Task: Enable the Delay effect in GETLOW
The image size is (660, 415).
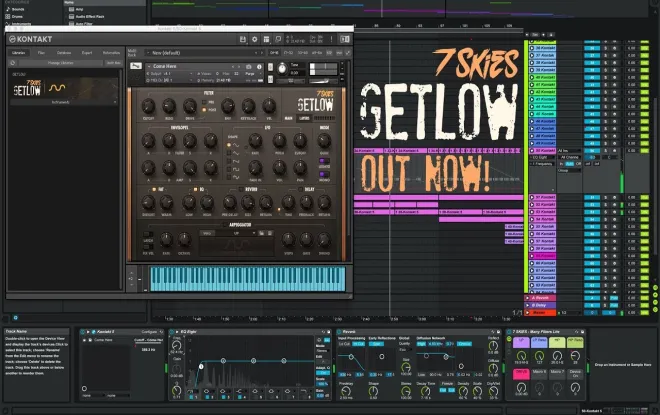Action: point(301,189)
